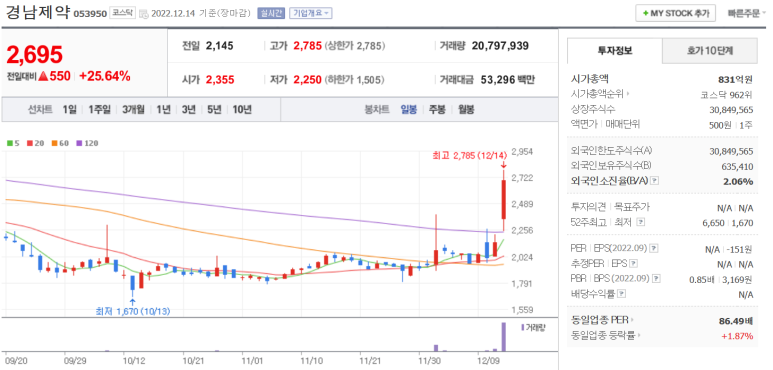Click the help icon beside 배당수익률

[x=622, y=294]
